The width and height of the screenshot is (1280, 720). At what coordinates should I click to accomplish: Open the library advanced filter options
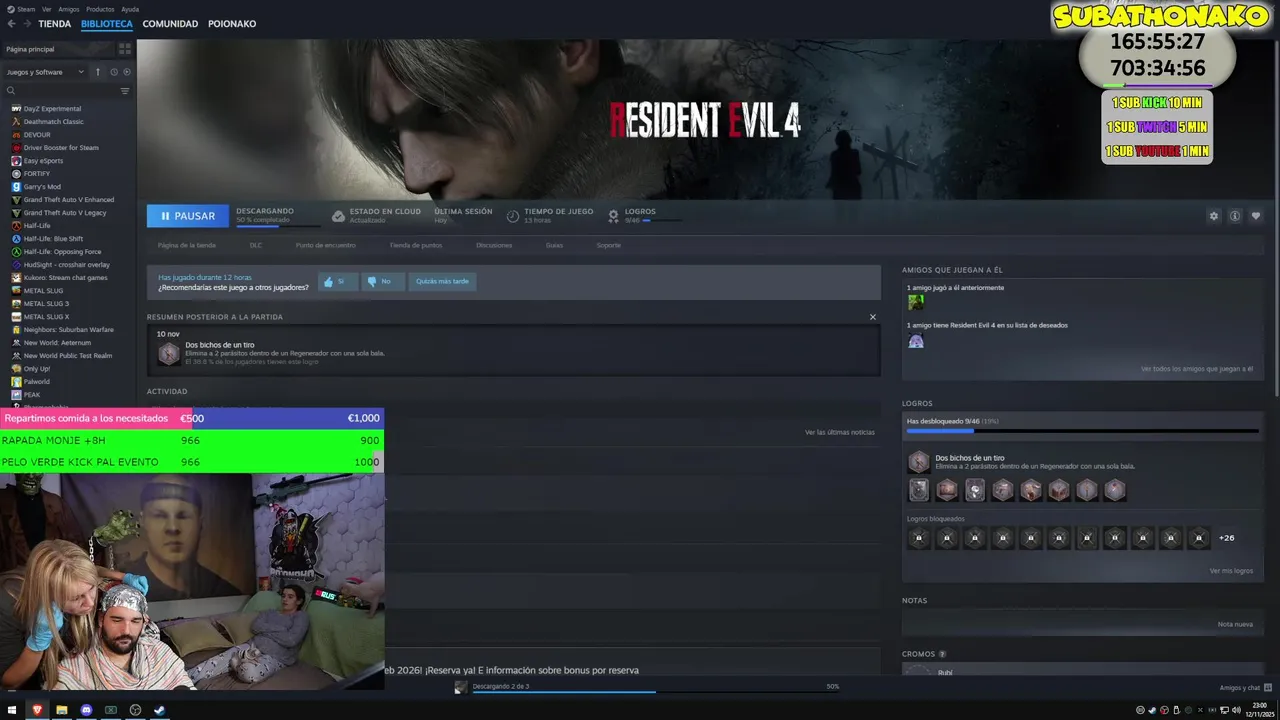[125, 91]
